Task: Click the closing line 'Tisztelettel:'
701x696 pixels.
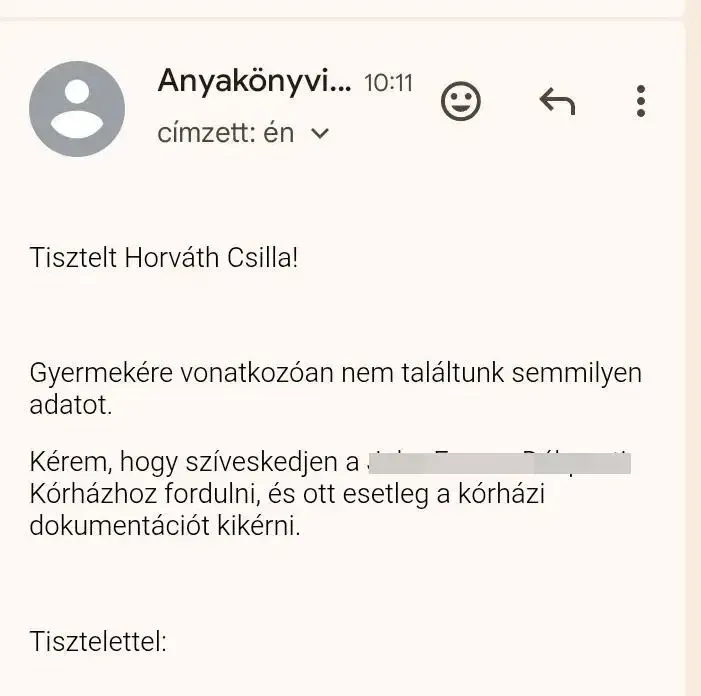Action: [98, 641]
